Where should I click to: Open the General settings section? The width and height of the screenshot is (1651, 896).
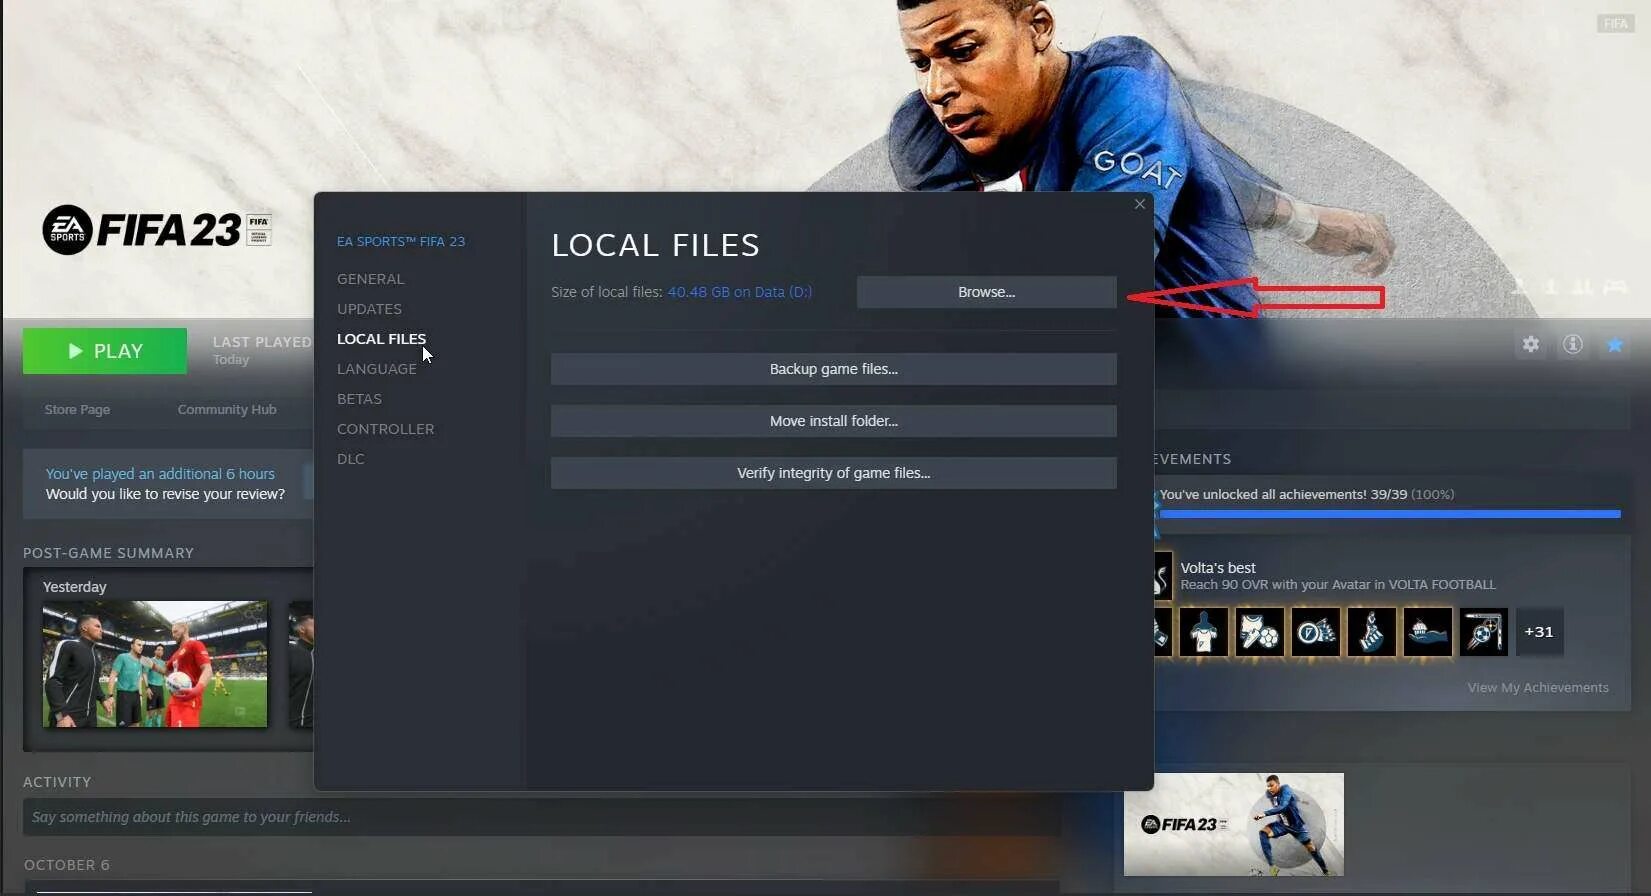tap(370, 279)
